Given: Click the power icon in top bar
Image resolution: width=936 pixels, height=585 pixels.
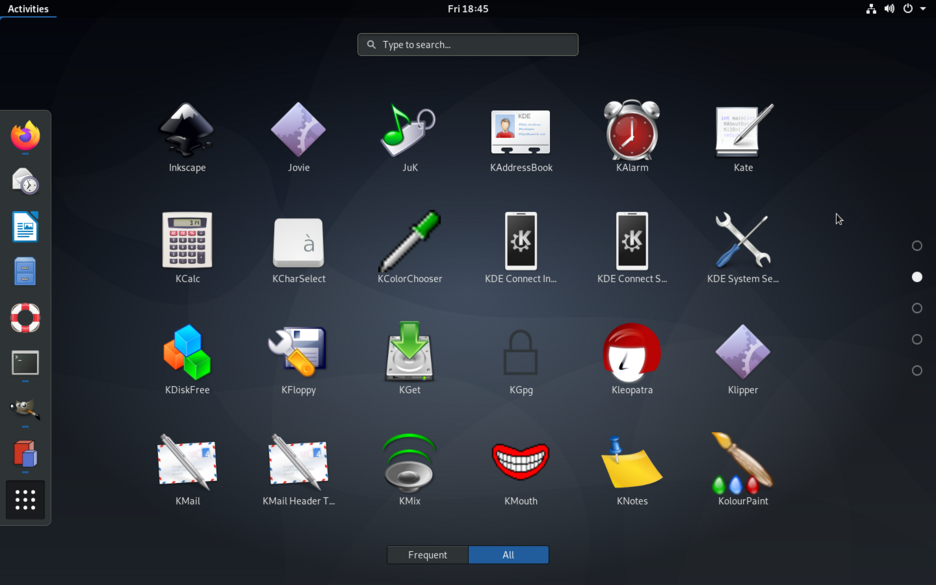Looking at the screenshot, I should pyautogui.click(x=907, y=8).
